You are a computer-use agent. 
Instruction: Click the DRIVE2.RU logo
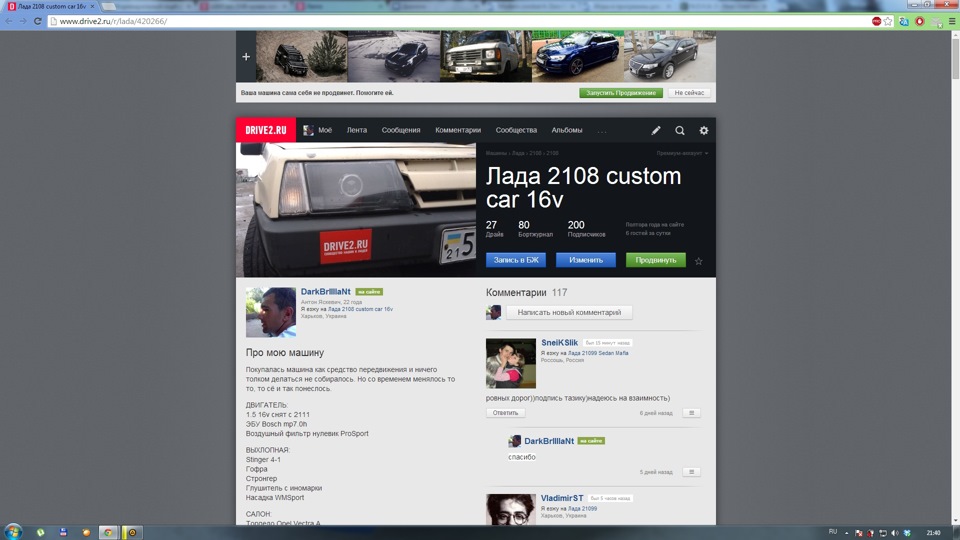click(266, 130)
